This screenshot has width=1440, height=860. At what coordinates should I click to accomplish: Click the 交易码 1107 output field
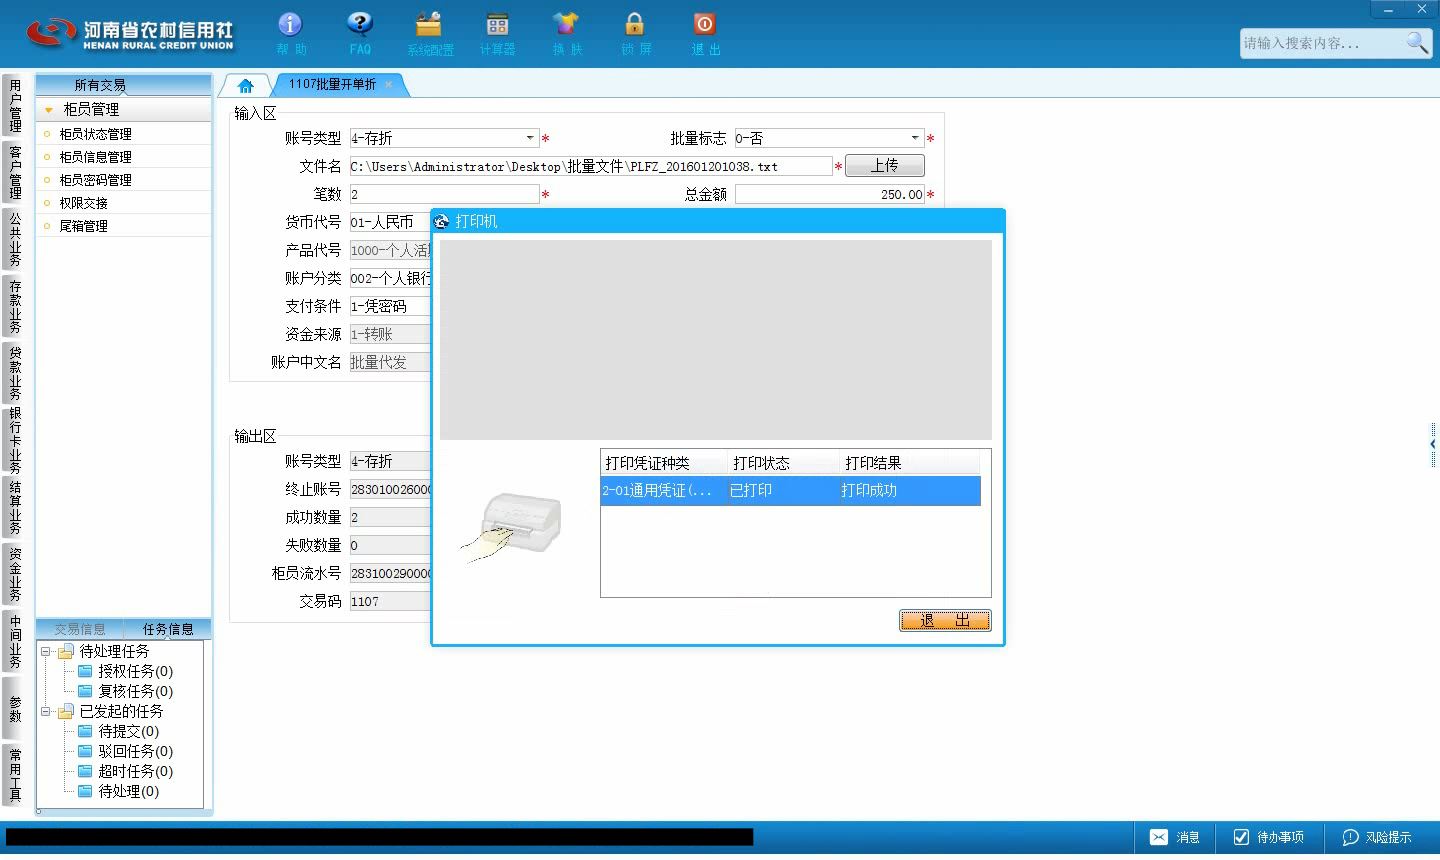(x=390, y=601)
